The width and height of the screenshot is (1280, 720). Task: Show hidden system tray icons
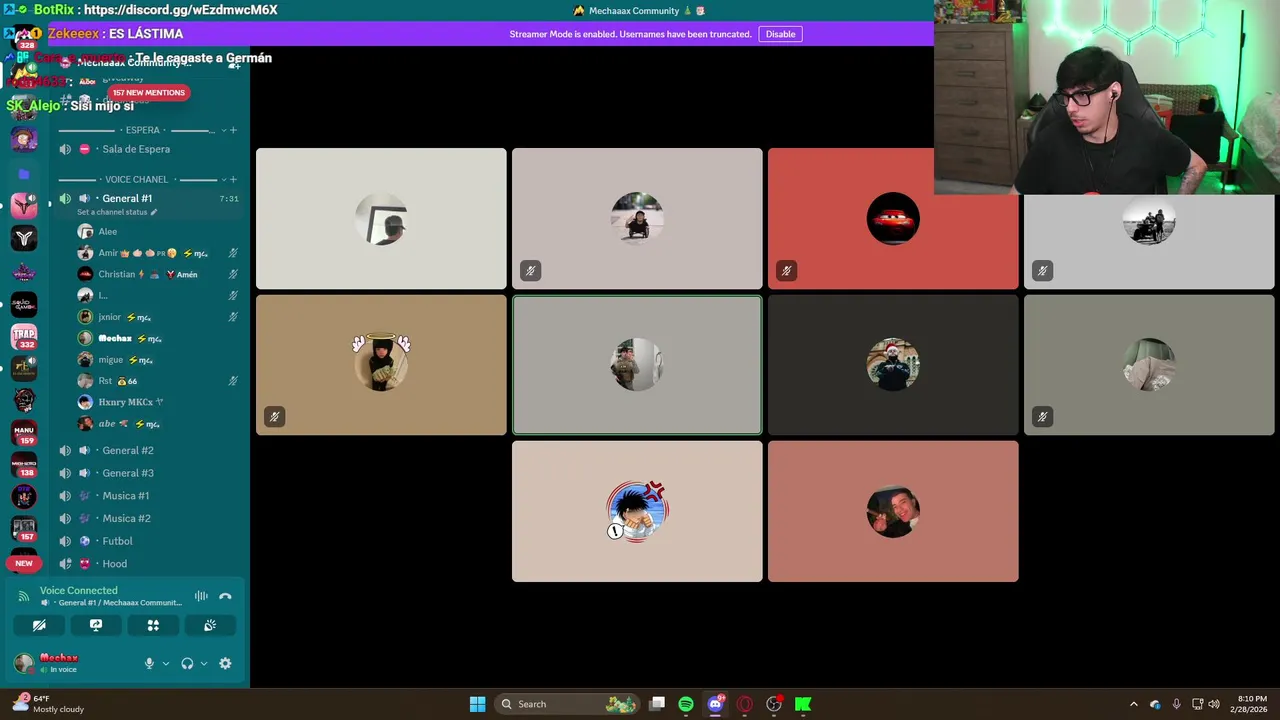pyautogui.click(x=1133, y=704)
